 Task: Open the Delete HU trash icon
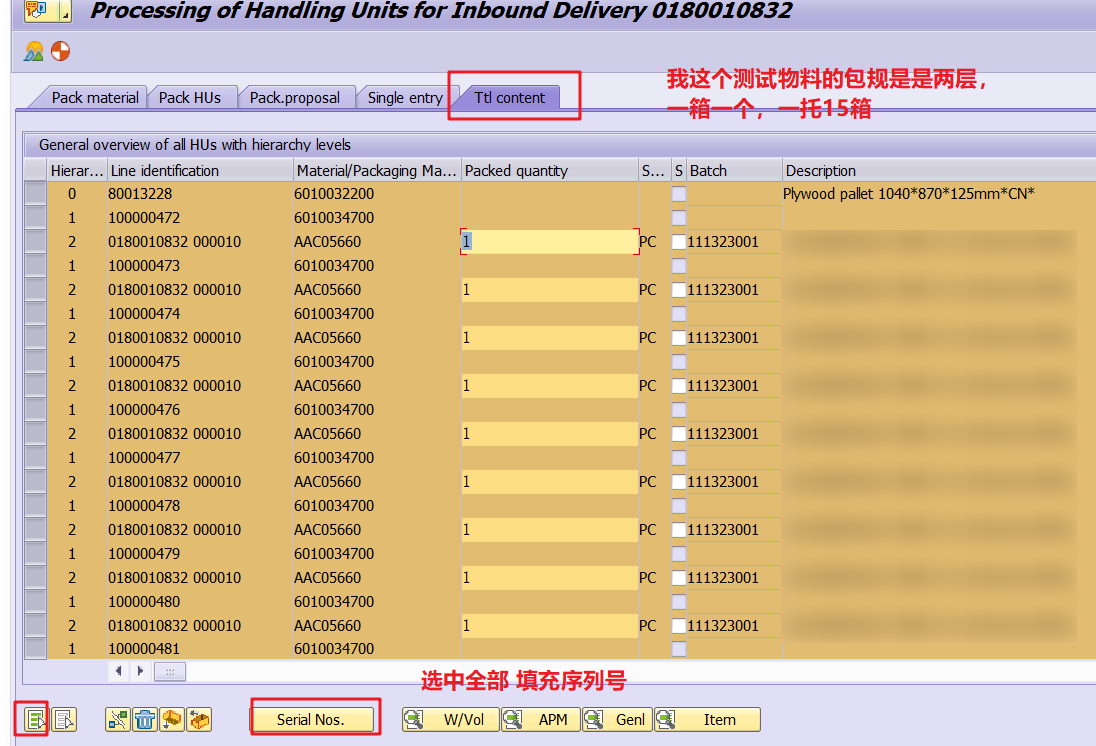(143, 718)
